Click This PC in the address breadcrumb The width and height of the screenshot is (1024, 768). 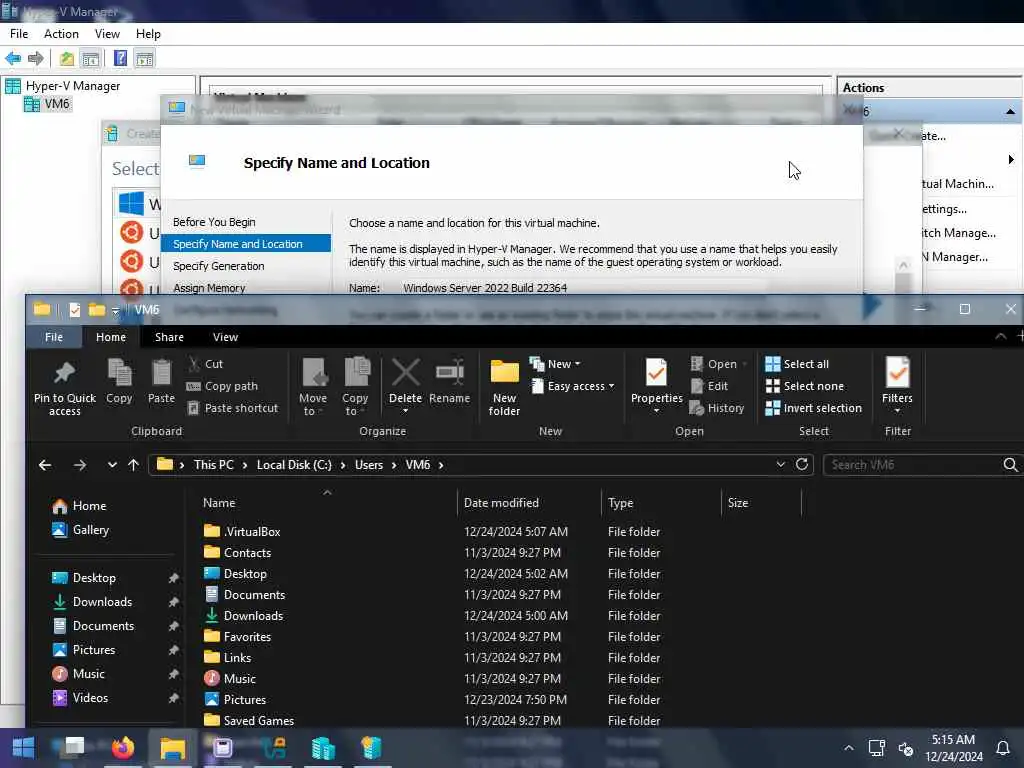[x=214, y=465]
